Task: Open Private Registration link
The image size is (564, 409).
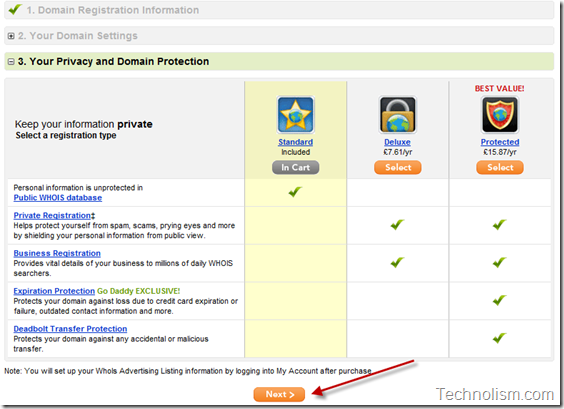Action: pos(52,215)
